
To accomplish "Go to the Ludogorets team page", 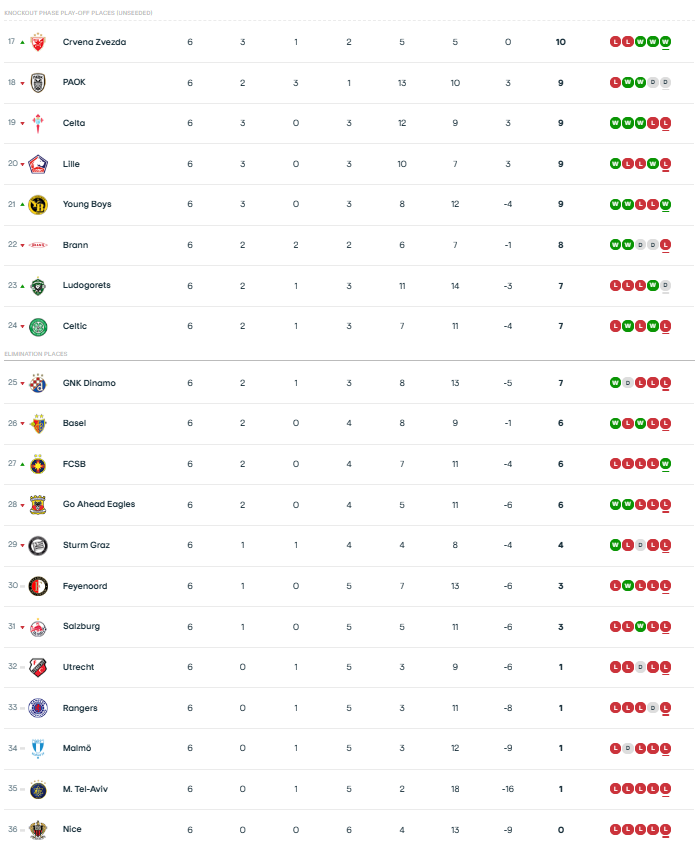I will [x=86, y=285].
